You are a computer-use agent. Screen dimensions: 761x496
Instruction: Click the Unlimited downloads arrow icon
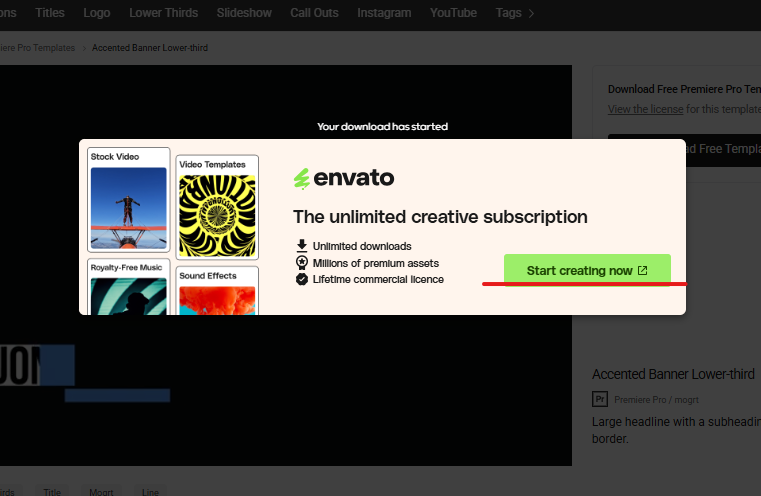(x=302, y=245)
